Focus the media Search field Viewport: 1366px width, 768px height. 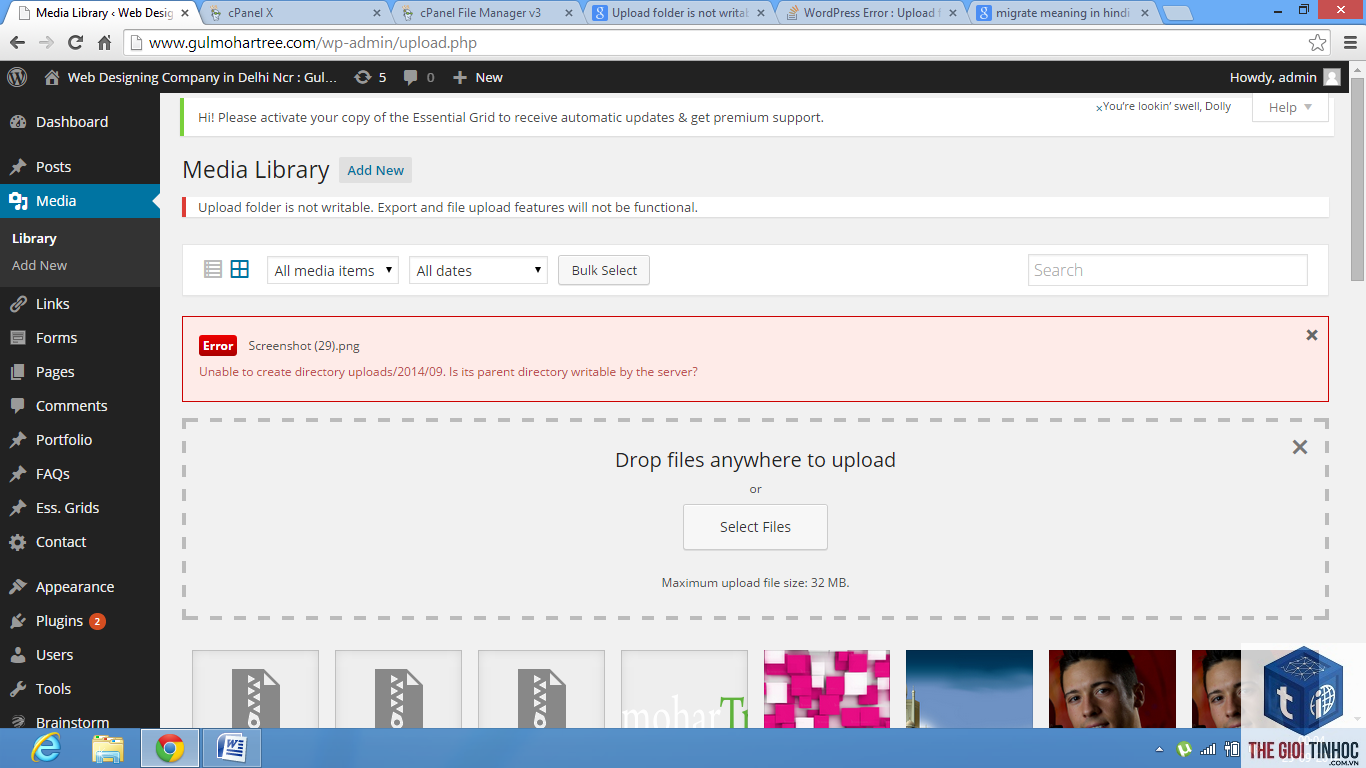pyautogui.click(x=1168, y=270)
